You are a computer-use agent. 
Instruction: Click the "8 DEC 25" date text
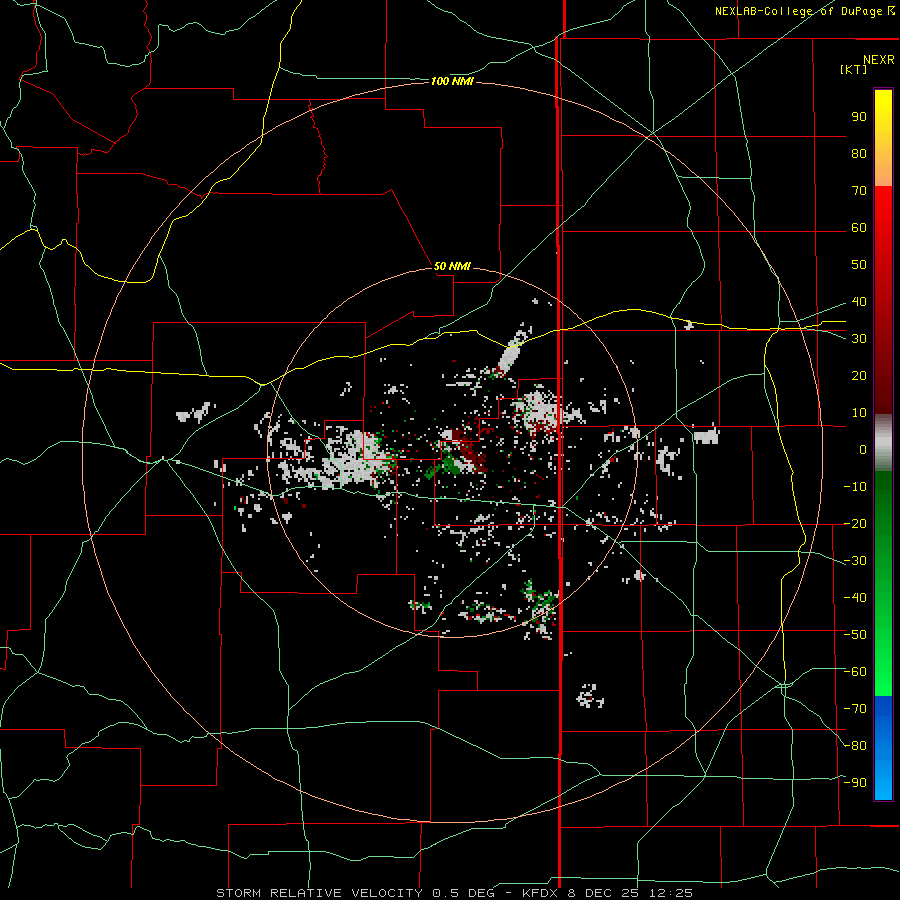[603, 893]
